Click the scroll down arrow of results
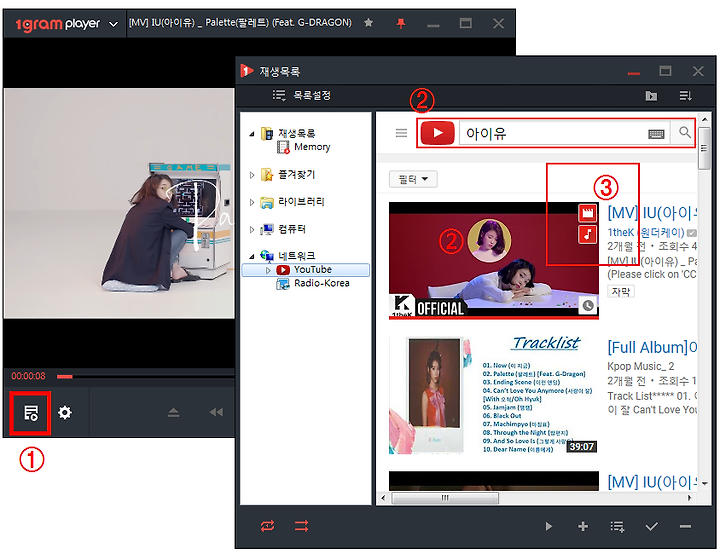 (704, 484)
